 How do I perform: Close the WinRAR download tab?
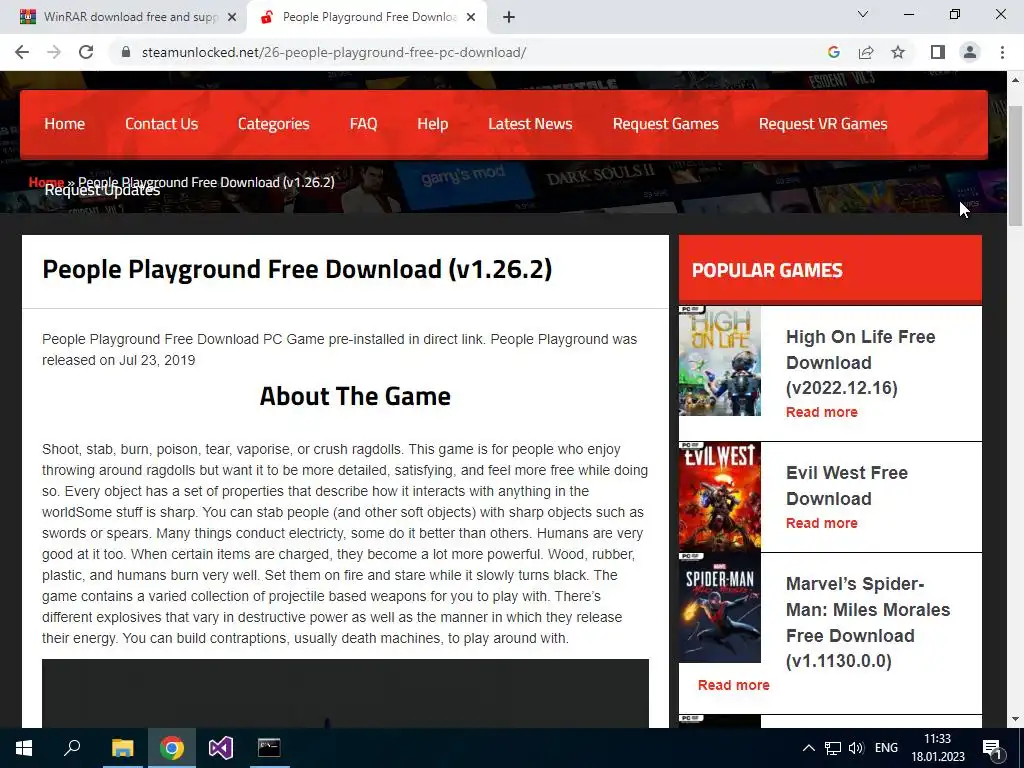(232, 18)
